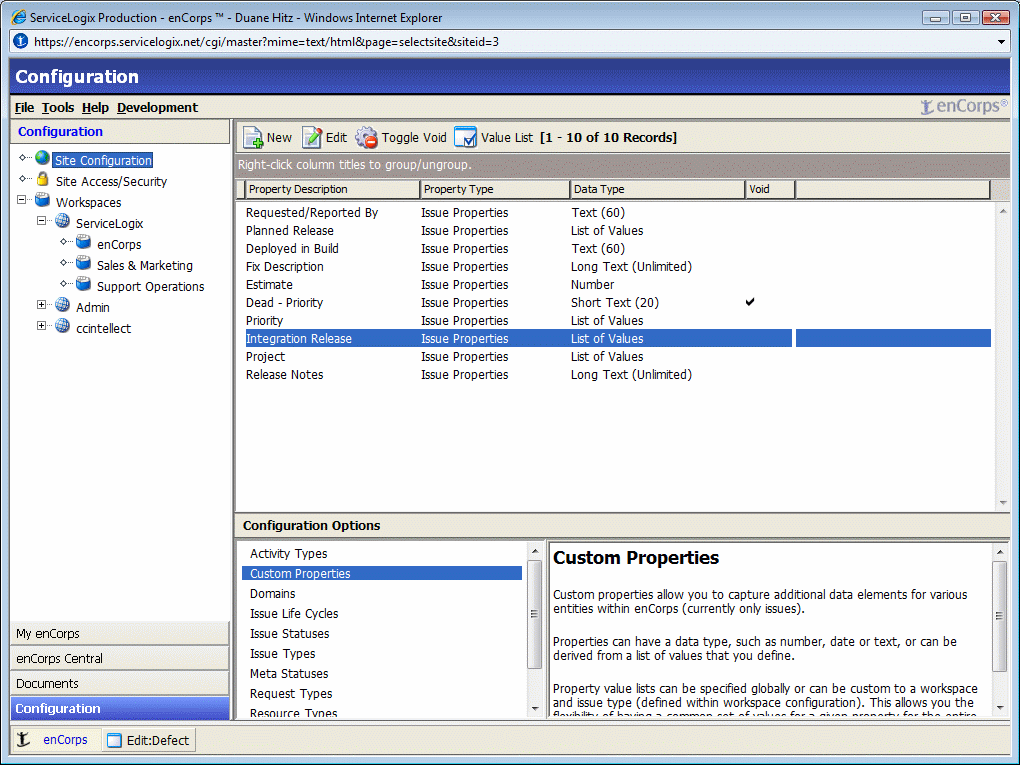The image size is (1020, 765).
Task: Click the ServiceLogix globe icon
Action: coord(62,221)
